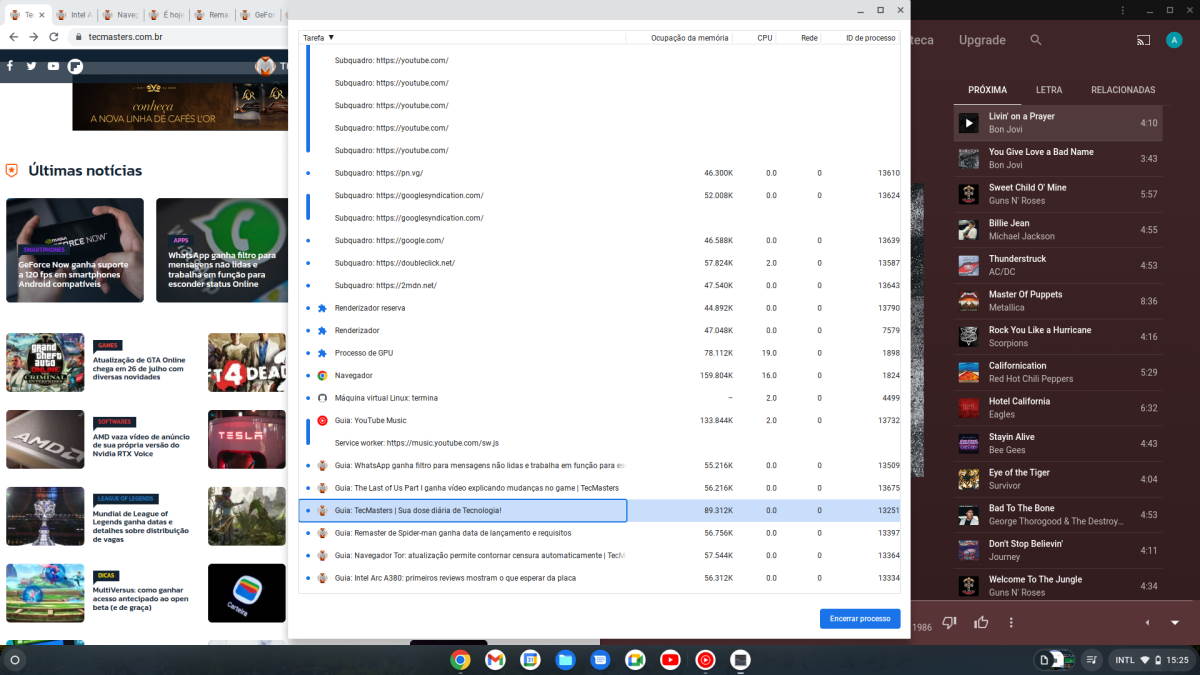Switch to the Rema browser tab
Viewport: 1200px width, 675px height.
(212, 15)
